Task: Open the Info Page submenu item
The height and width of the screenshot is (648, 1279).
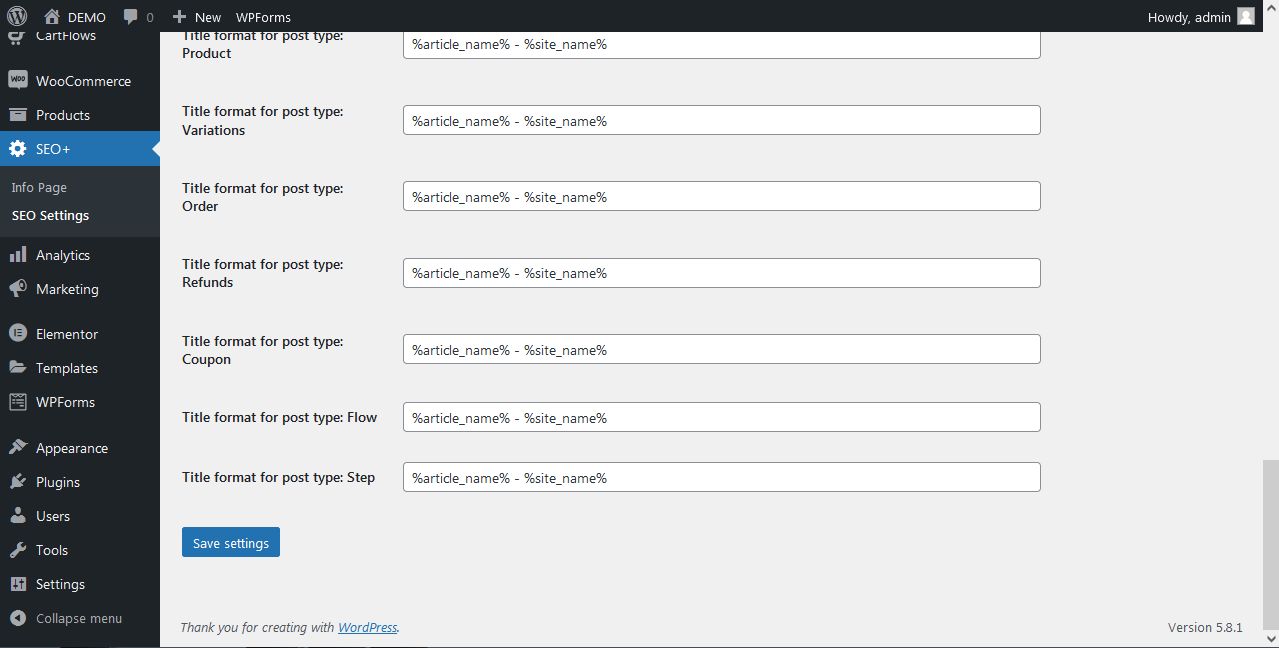Action: pyautogui.click(x=39, y=187)
